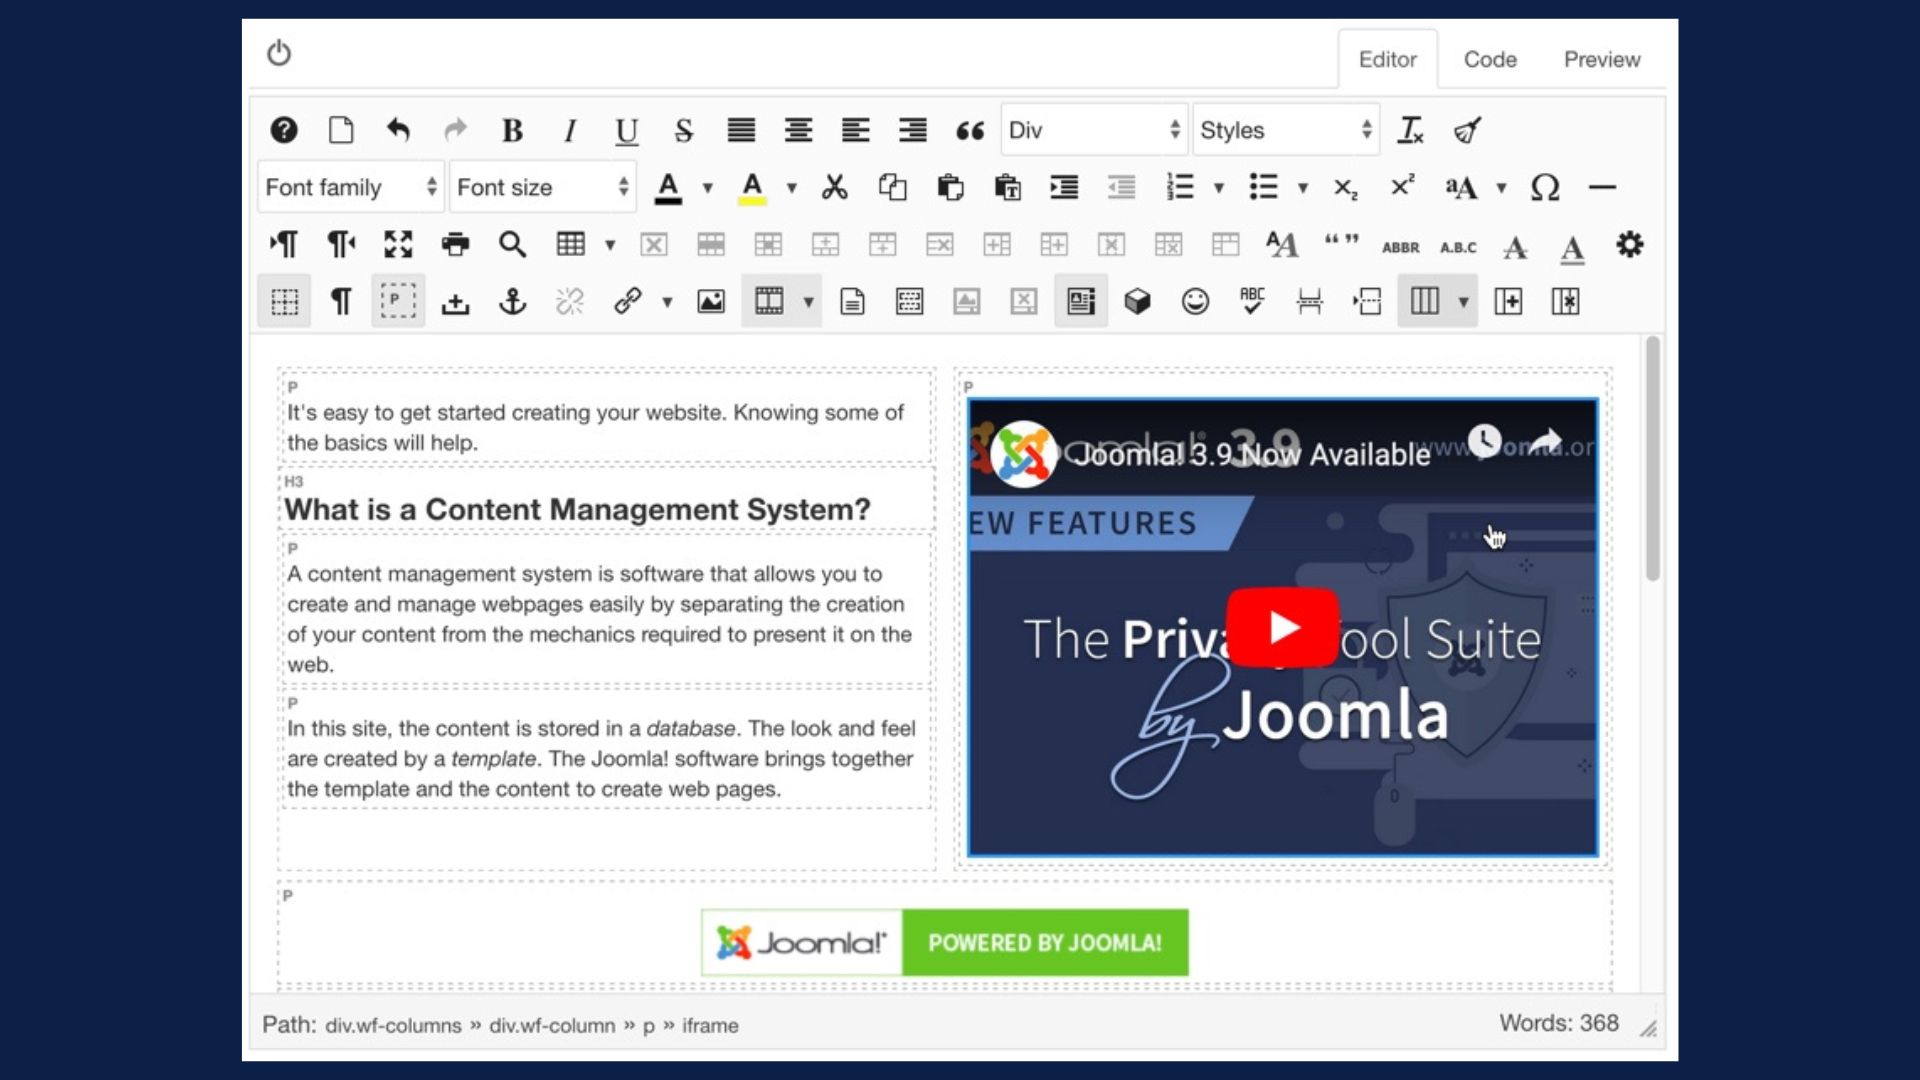Center-align the text
The height and width of the screenshot is (1080, 1920).
pos(798,130)
